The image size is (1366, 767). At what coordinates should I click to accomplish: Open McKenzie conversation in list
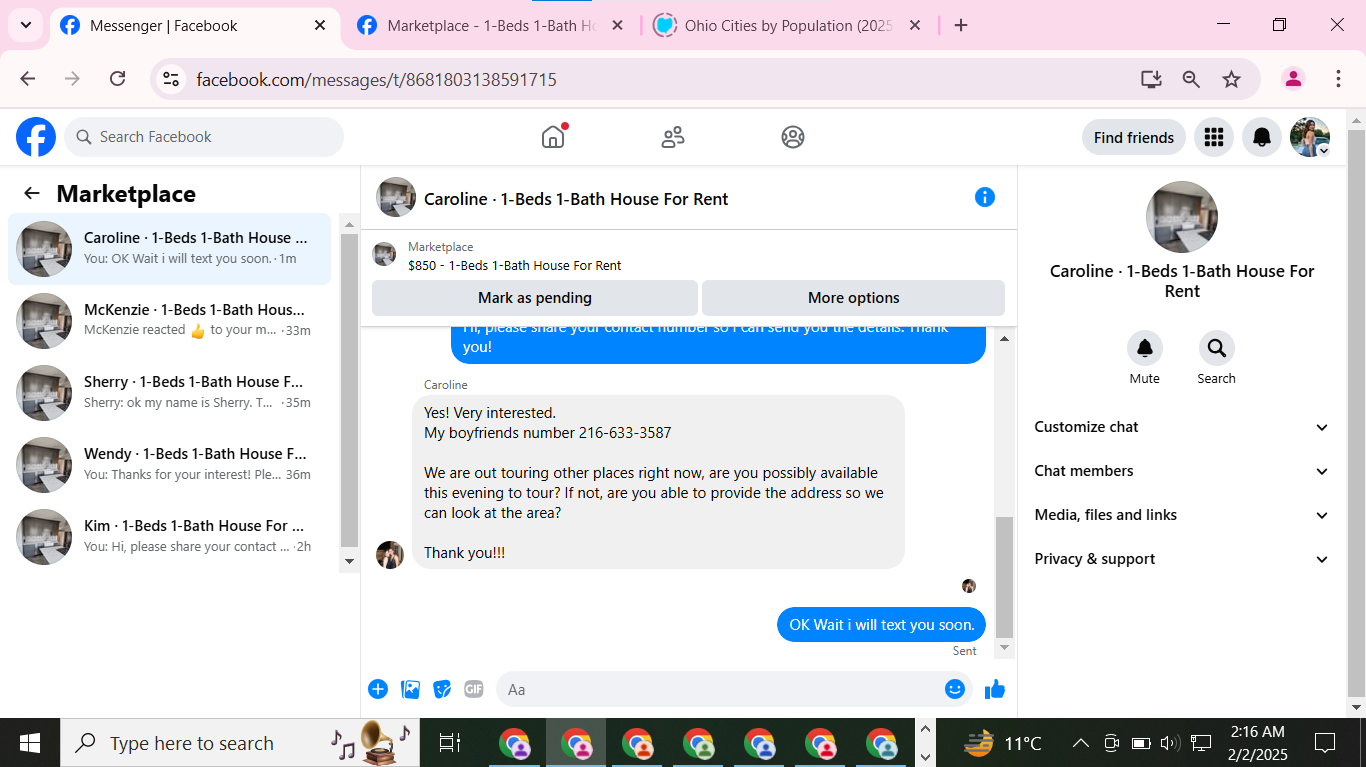[170, 321]
